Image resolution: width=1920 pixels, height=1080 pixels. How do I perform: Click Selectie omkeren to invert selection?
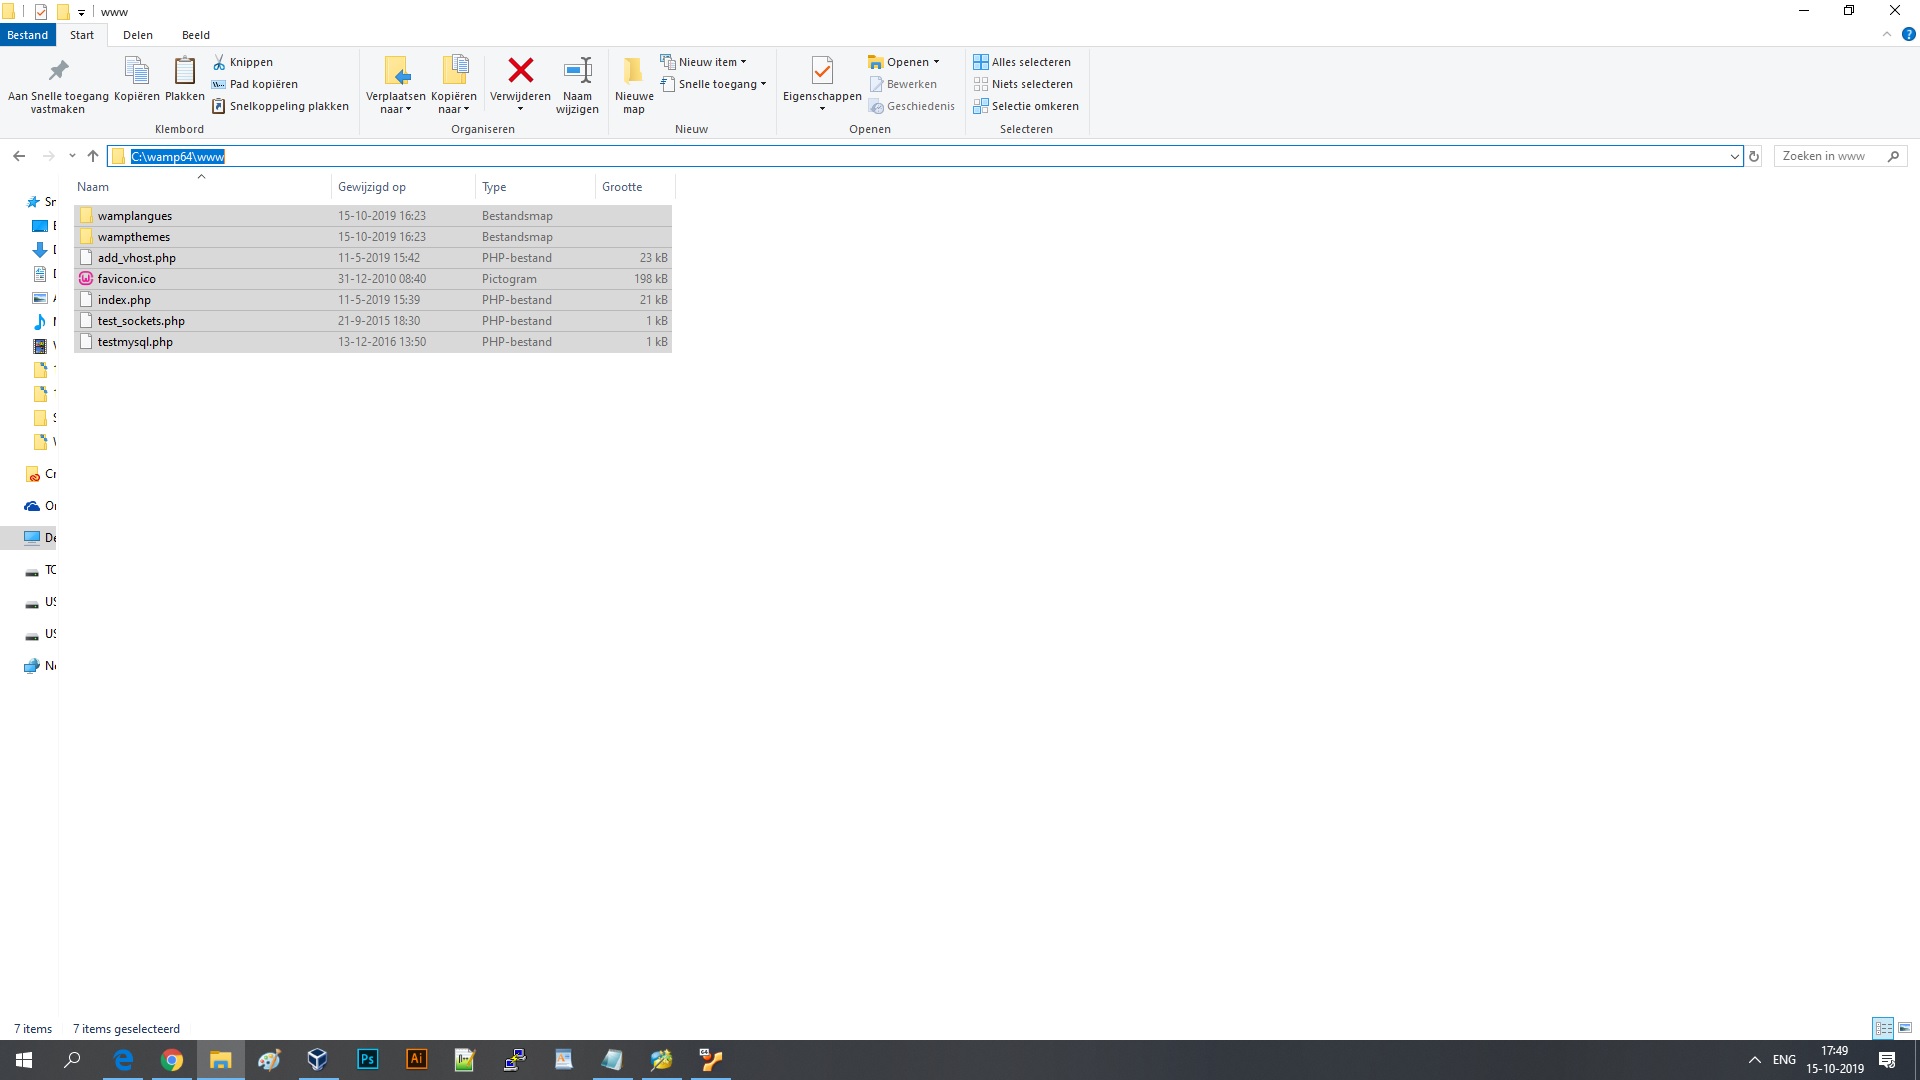point(1026,106)
